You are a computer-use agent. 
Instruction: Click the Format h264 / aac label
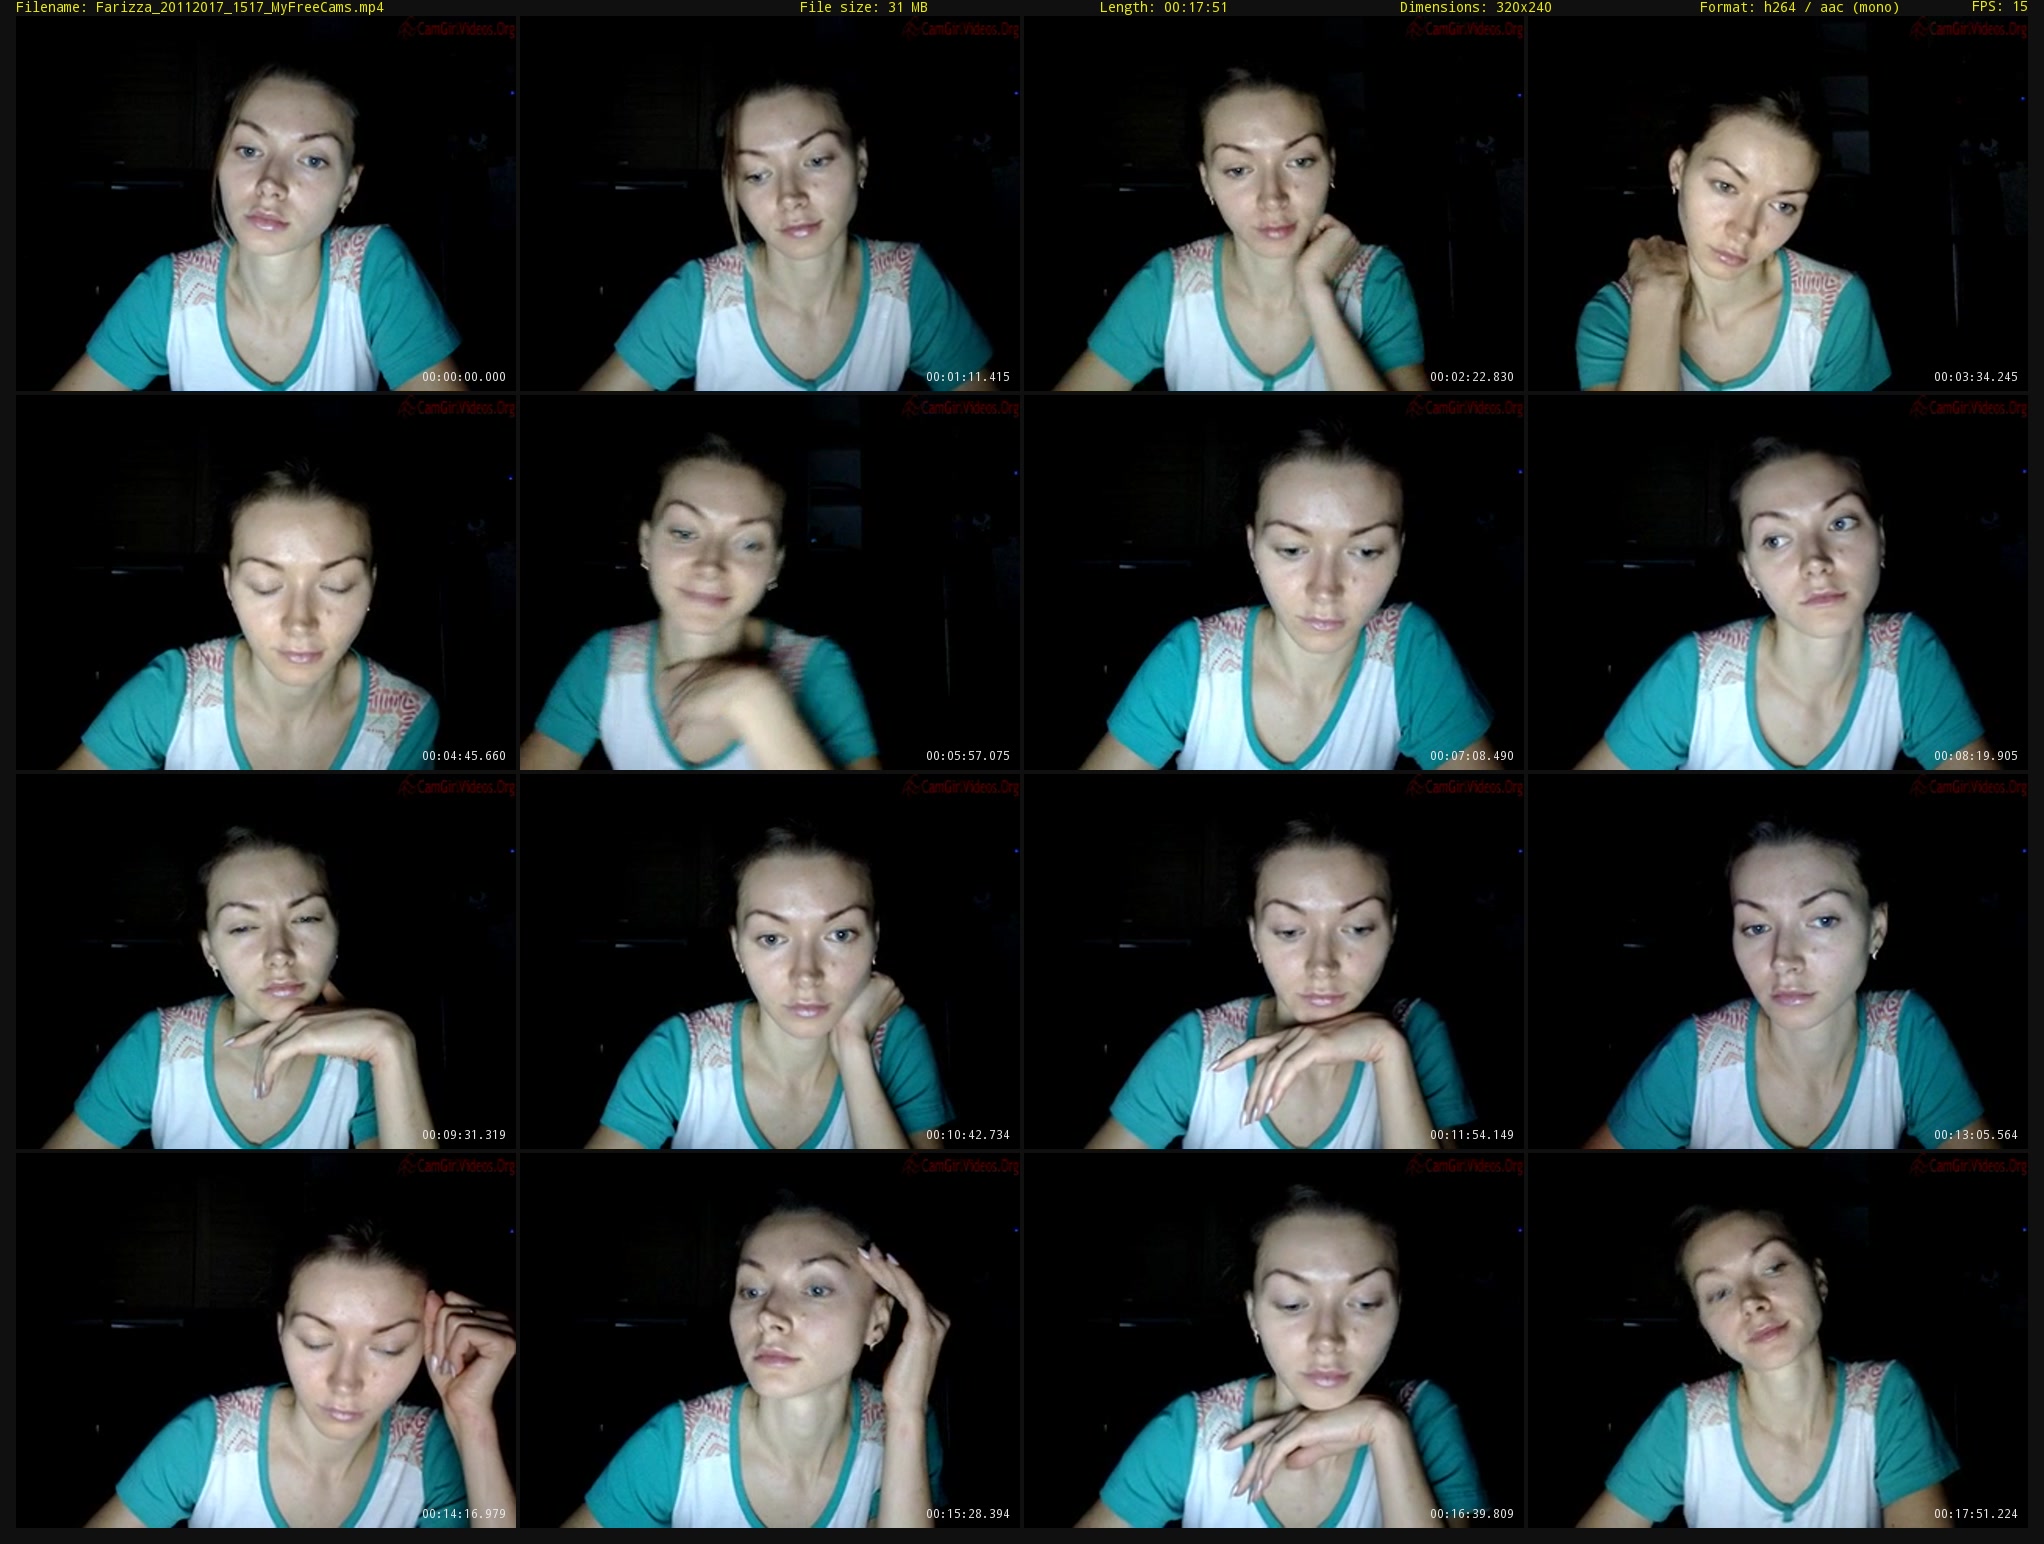pos(1799,8)
